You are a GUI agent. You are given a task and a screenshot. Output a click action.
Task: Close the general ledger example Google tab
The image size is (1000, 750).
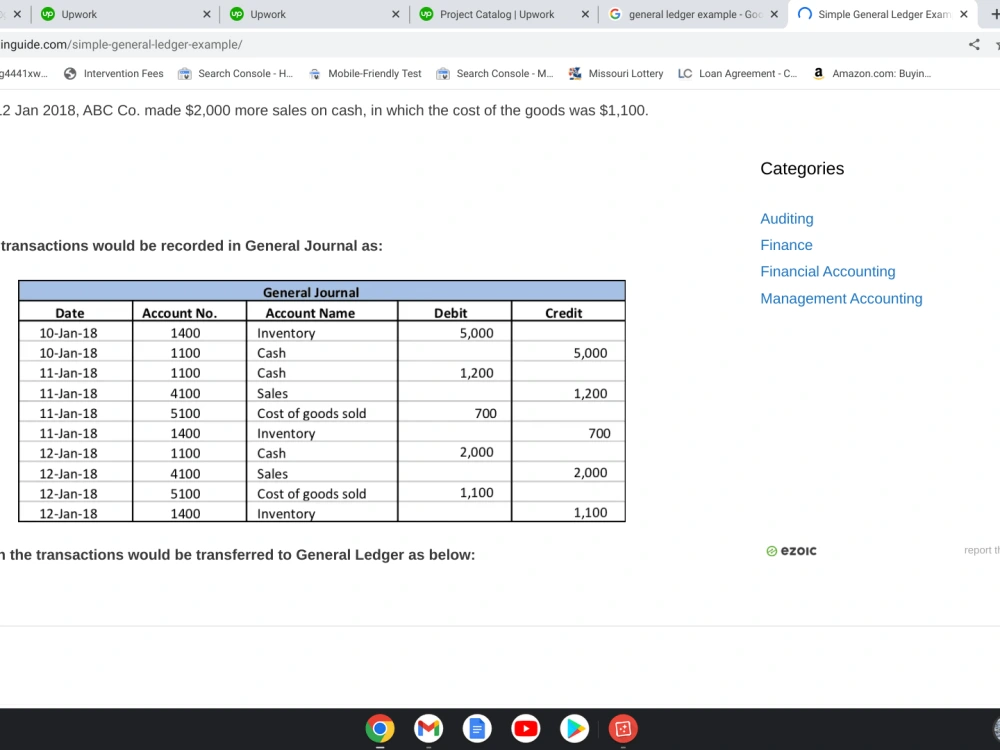tap(774, 14)
